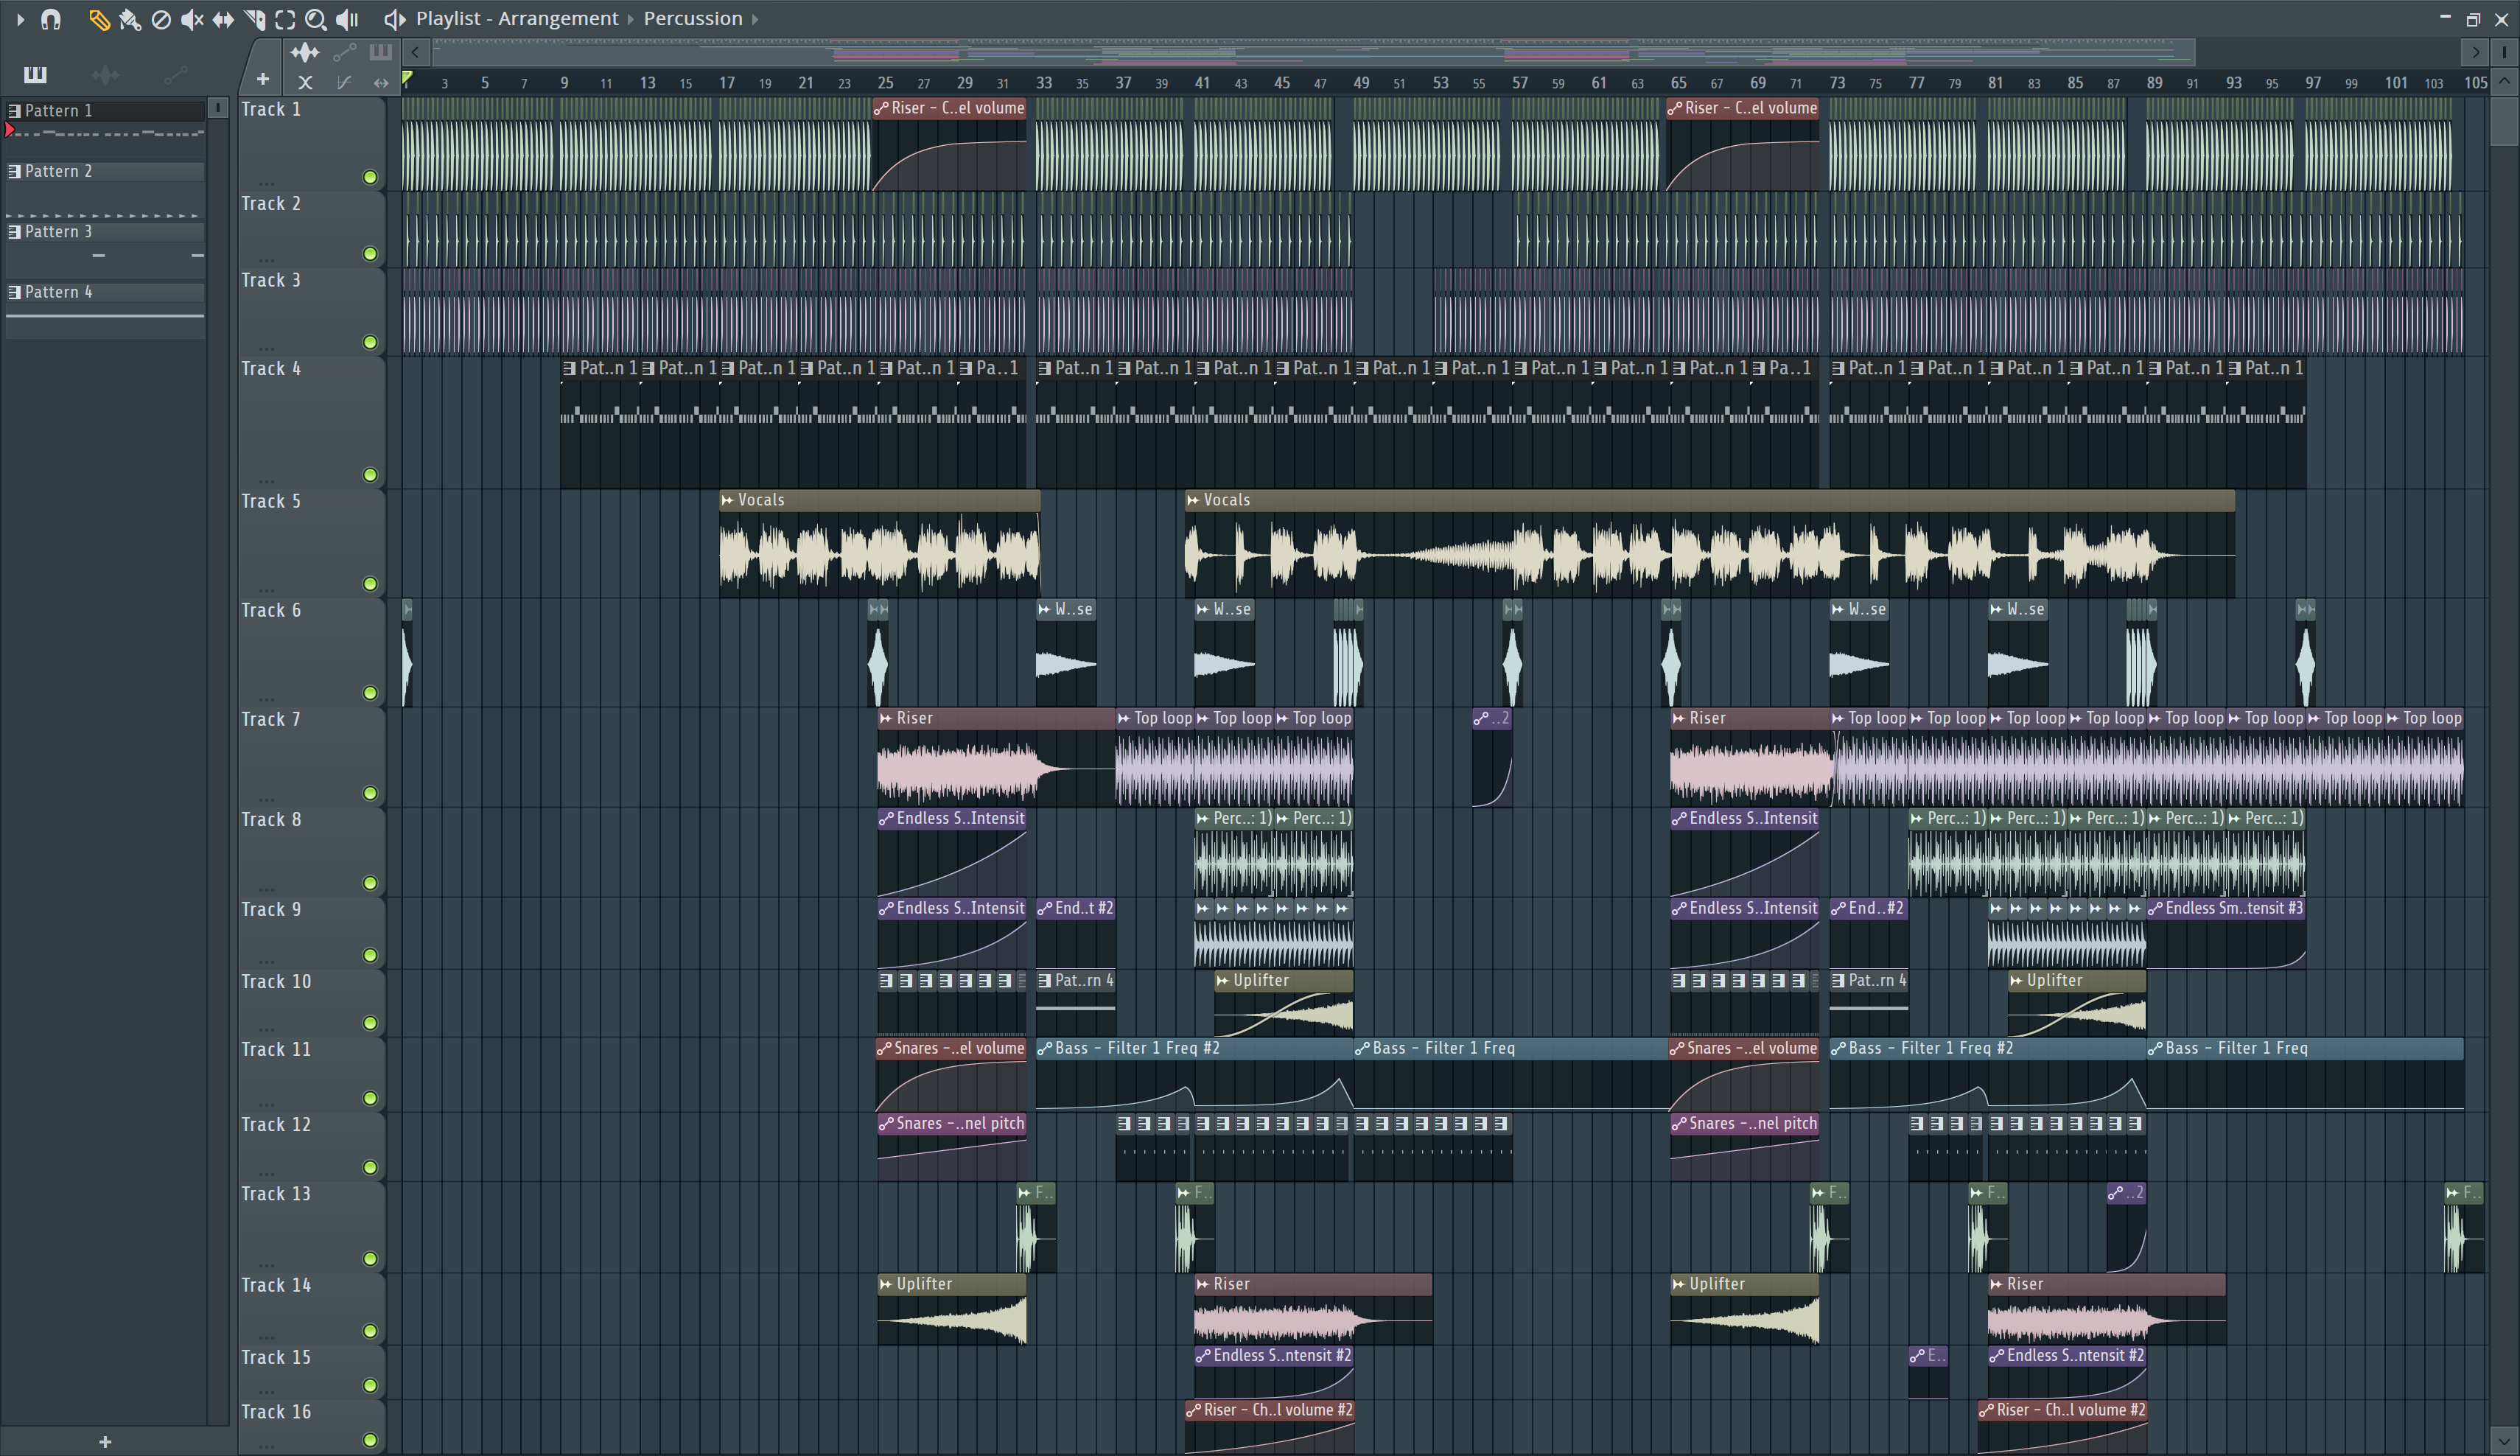Select Pattern 2 in the picker
Screen dimensions: 2520x1456
pyautogui.click(x=104, y=172)
